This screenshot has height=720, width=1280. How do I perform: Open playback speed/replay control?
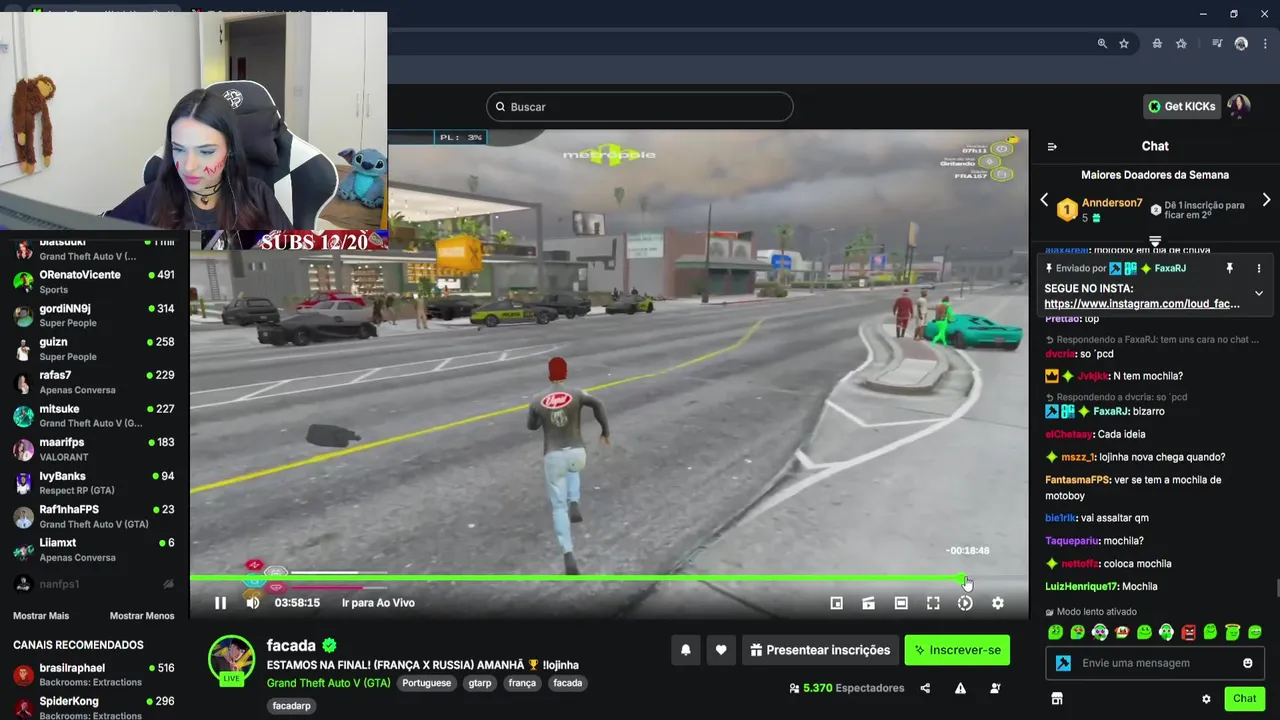tap(965, 603)
